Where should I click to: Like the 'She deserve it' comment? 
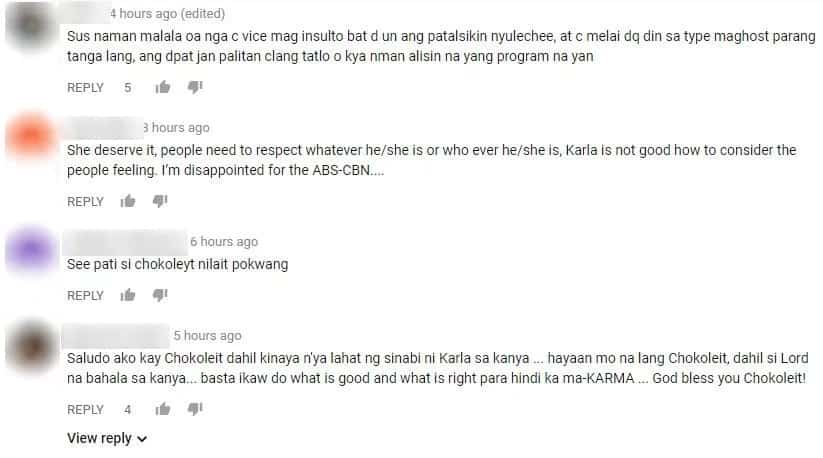coord(128,201)
